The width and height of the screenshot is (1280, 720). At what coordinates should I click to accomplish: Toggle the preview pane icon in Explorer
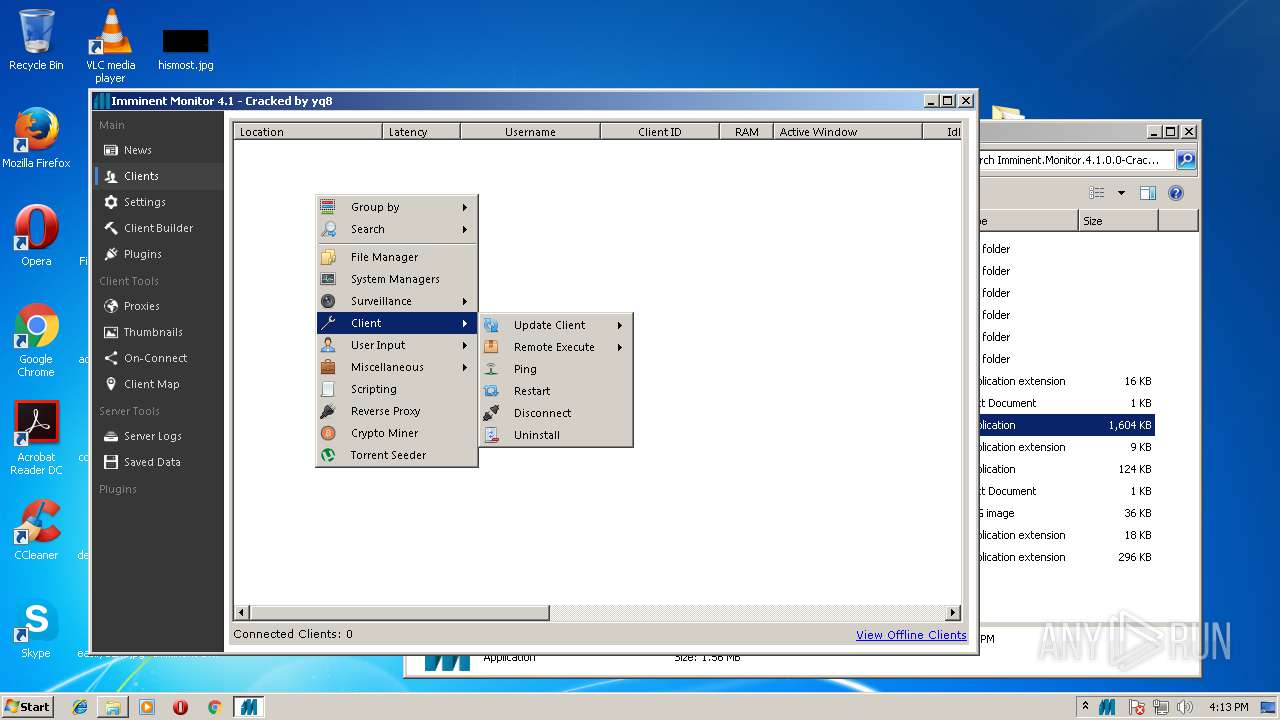pos(1148,193)
